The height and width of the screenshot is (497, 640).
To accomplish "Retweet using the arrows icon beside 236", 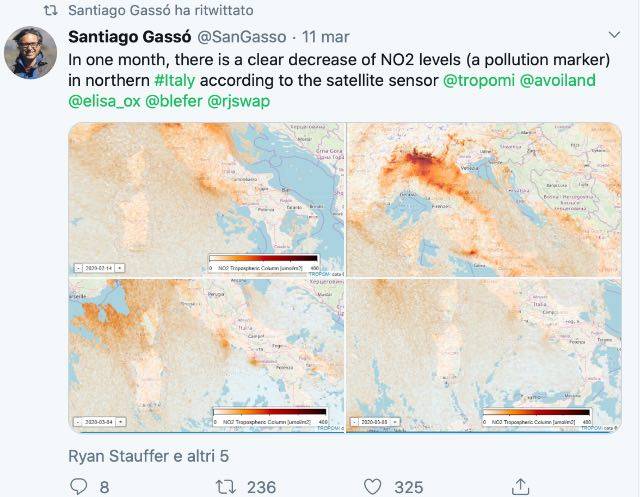I will tap(225, 486).
